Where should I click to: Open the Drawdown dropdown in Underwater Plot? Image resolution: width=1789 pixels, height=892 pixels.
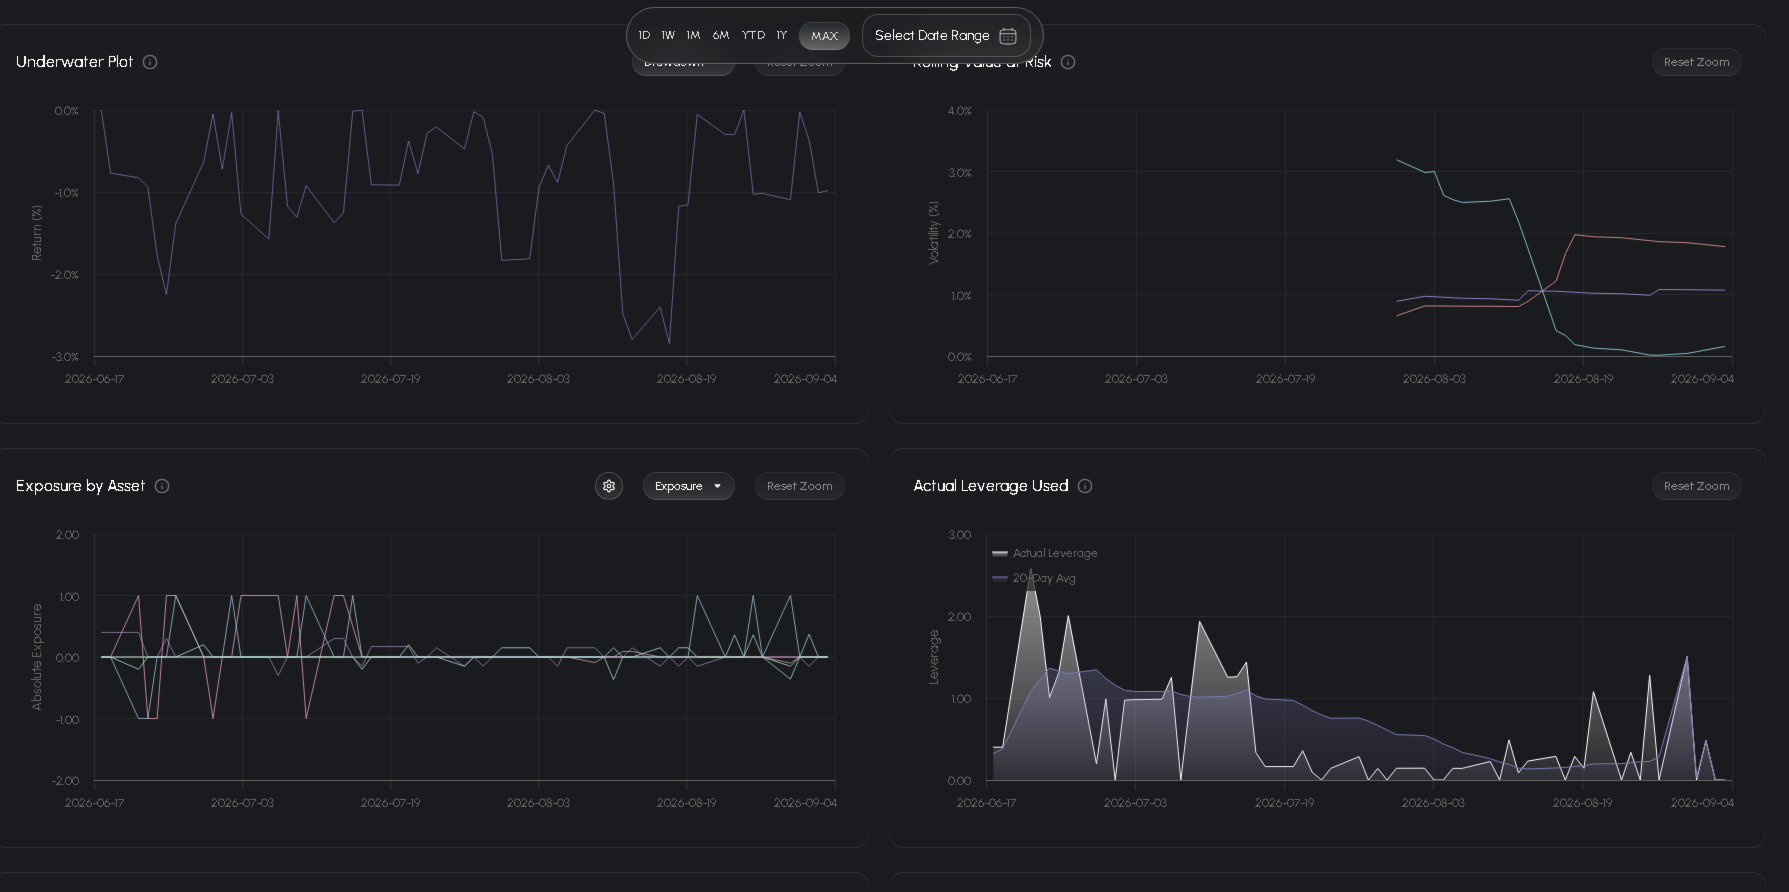coord(683,68)
